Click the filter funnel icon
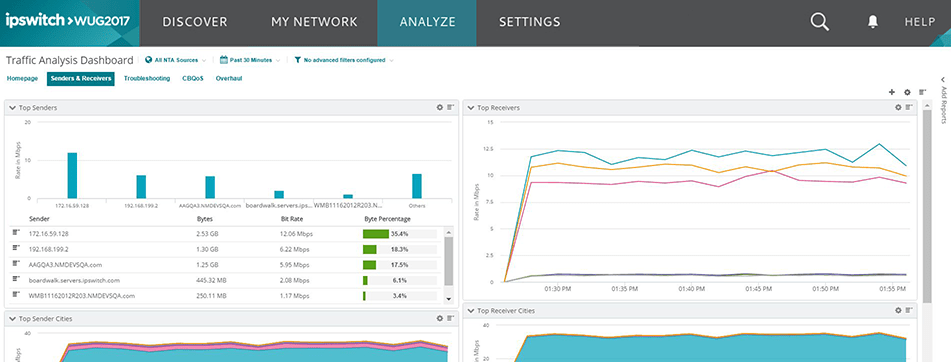 point(298,60)
